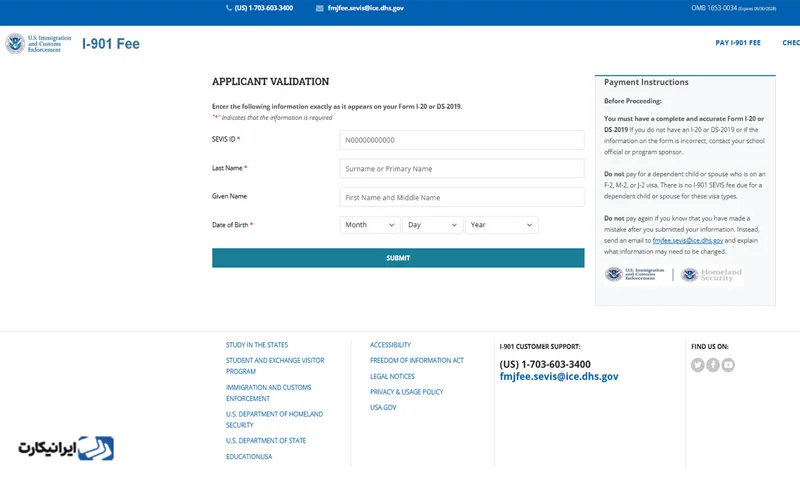
Task: Open Freedom of Information Act link
Action: (416, 360)
